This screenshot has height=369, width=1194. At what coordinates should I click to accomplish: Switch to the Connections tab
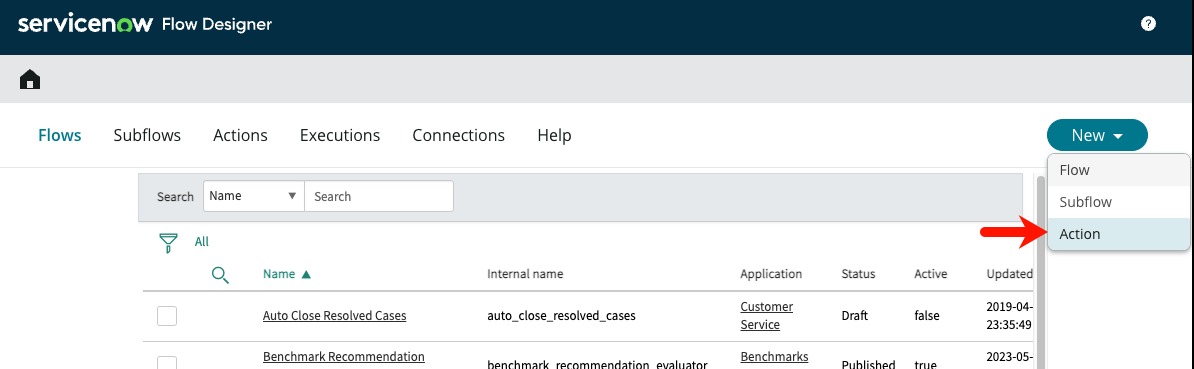tap(458, 135)
